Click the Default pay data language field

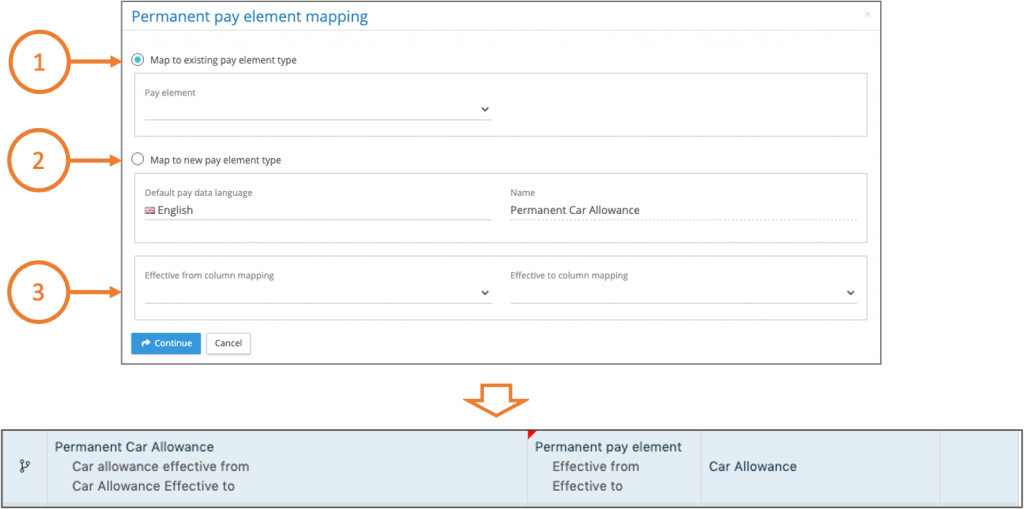(x=317, y=210)
